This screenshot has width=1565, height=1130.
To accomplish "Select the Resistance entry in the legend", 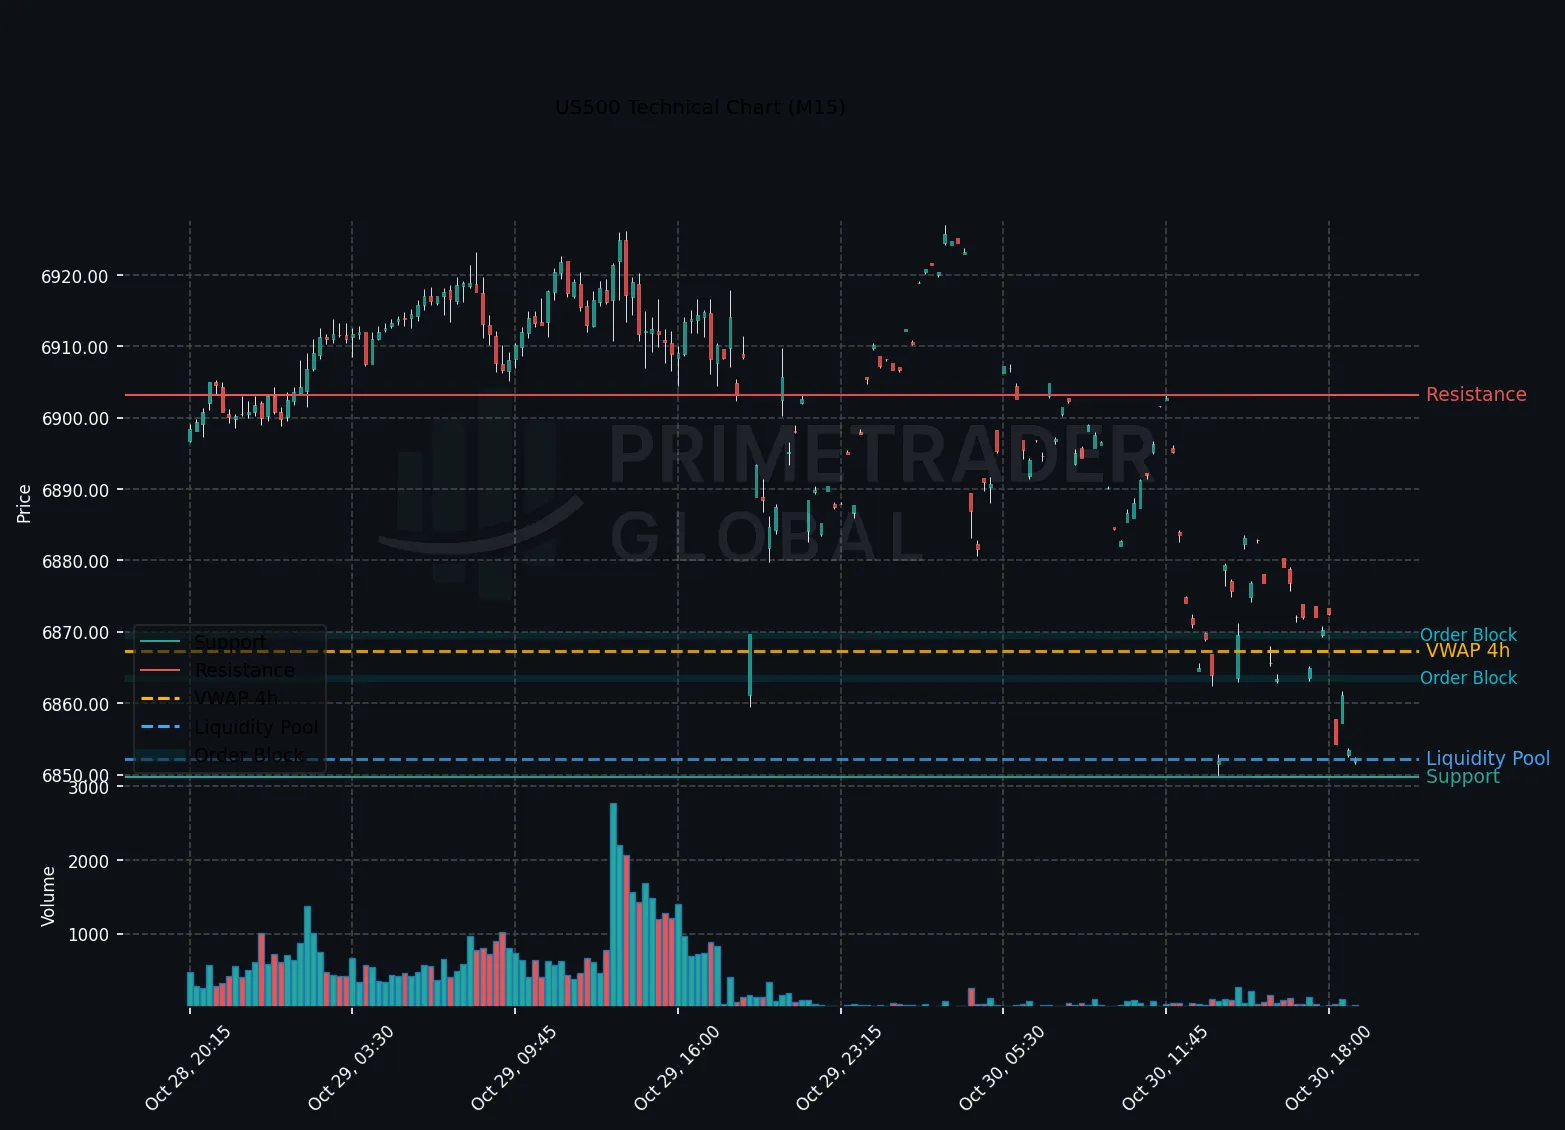I will pyautogui.click(x=245, y=670).
